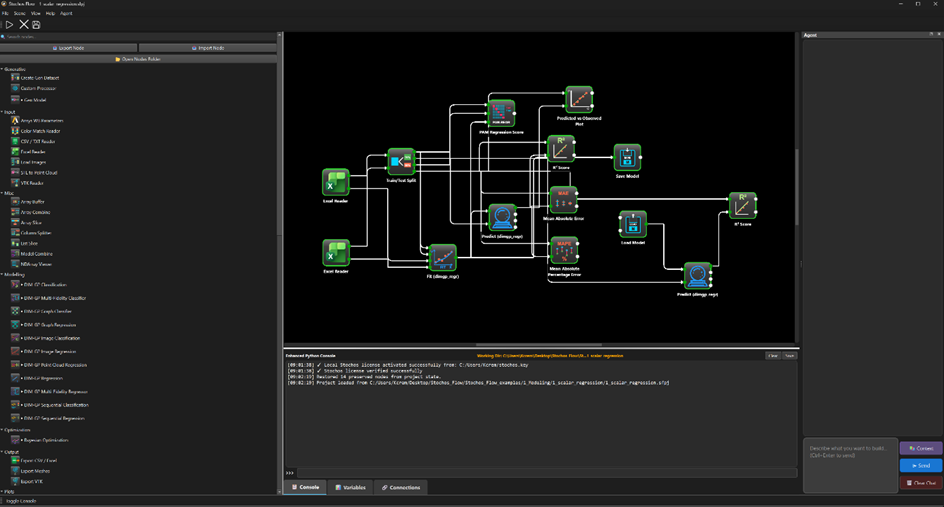Open the Connections tab

[401, 487]
